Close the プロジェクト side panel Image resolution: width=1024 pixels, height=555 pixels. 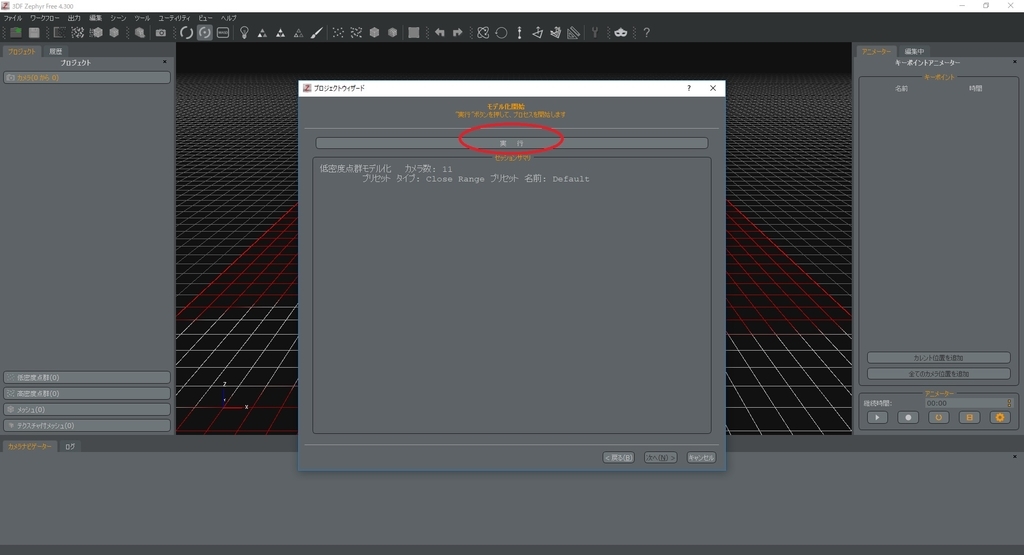pyautogui.click(x=165, y=62)
